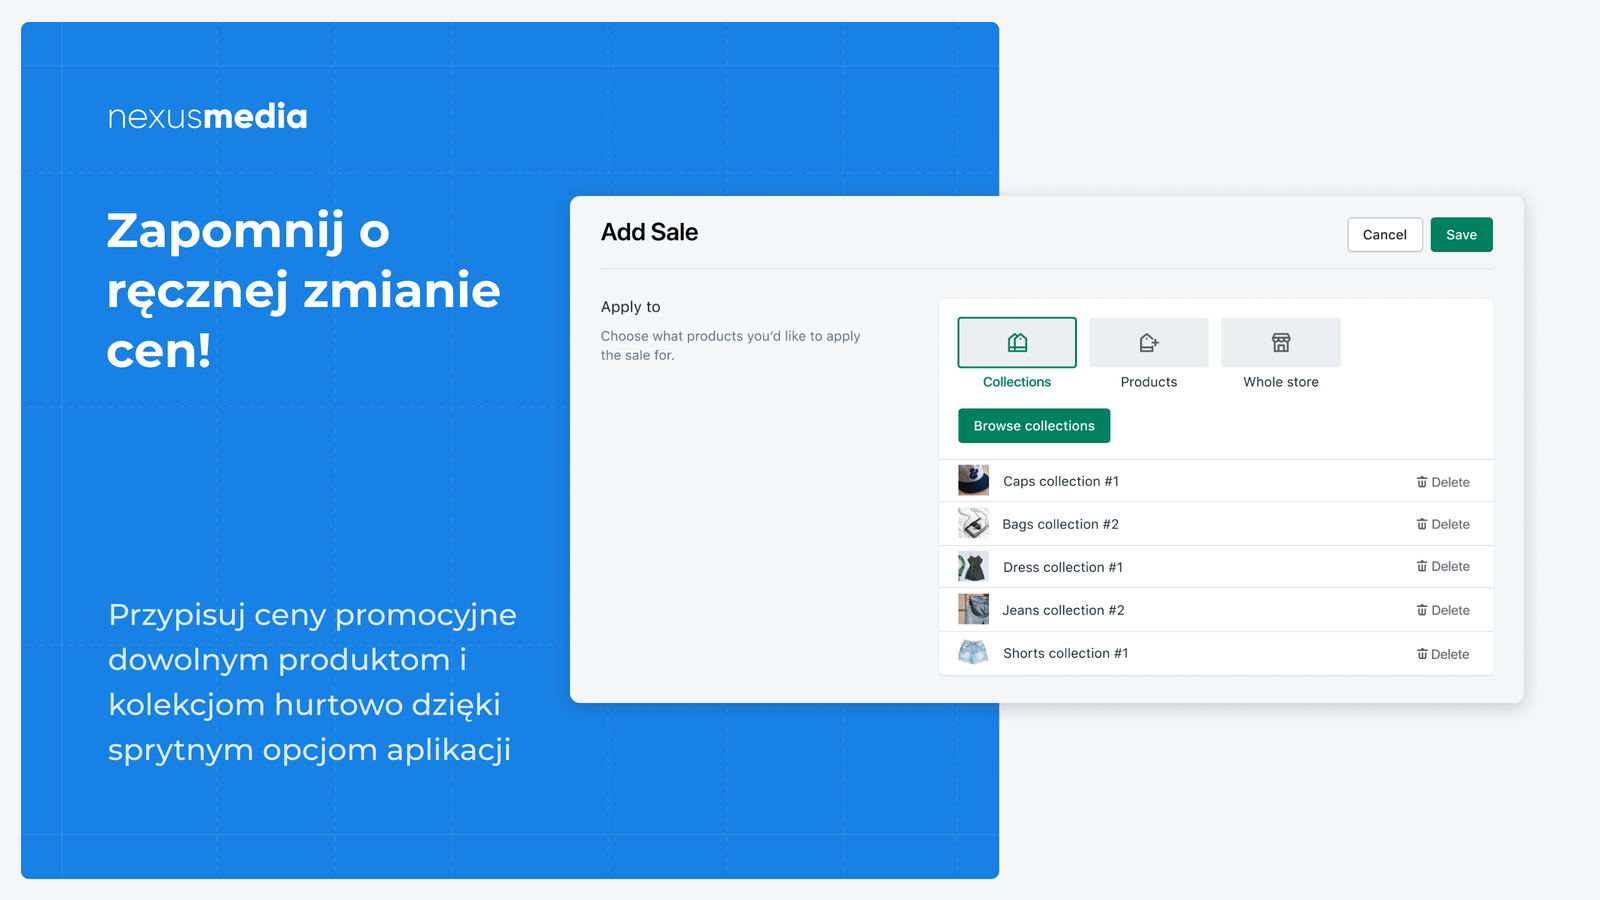Open the Jeans collection thumbnail
1600x900 pixels.
(x=973, y=609)
